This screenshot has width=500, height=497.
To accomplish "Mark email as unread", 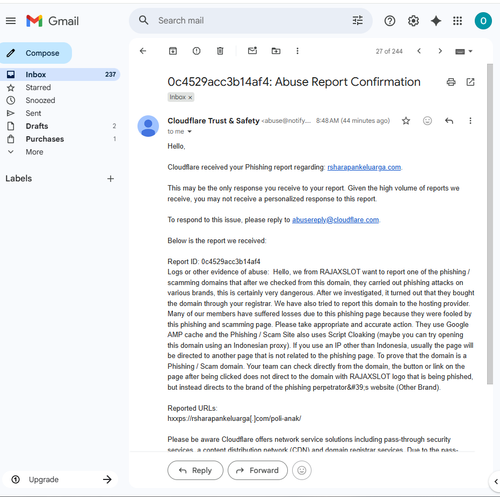I will (x=252, y=51).
